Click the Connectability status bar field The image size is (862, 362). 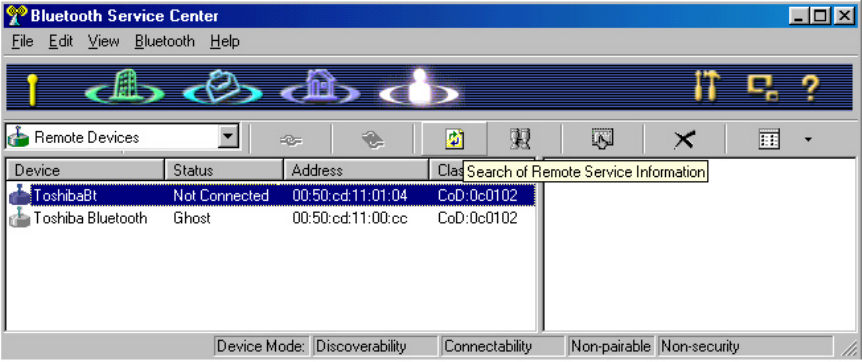pyautogui.click(x=502, y=347)
